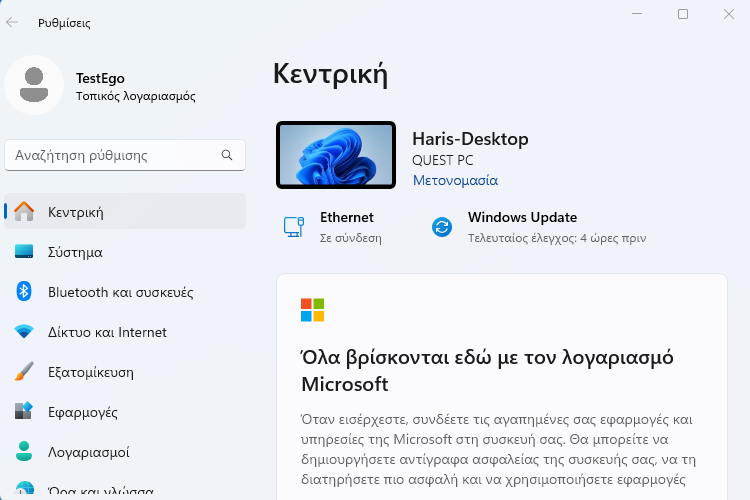Click the search magnifier icon

pyautogui.click(x=227, y=155)
